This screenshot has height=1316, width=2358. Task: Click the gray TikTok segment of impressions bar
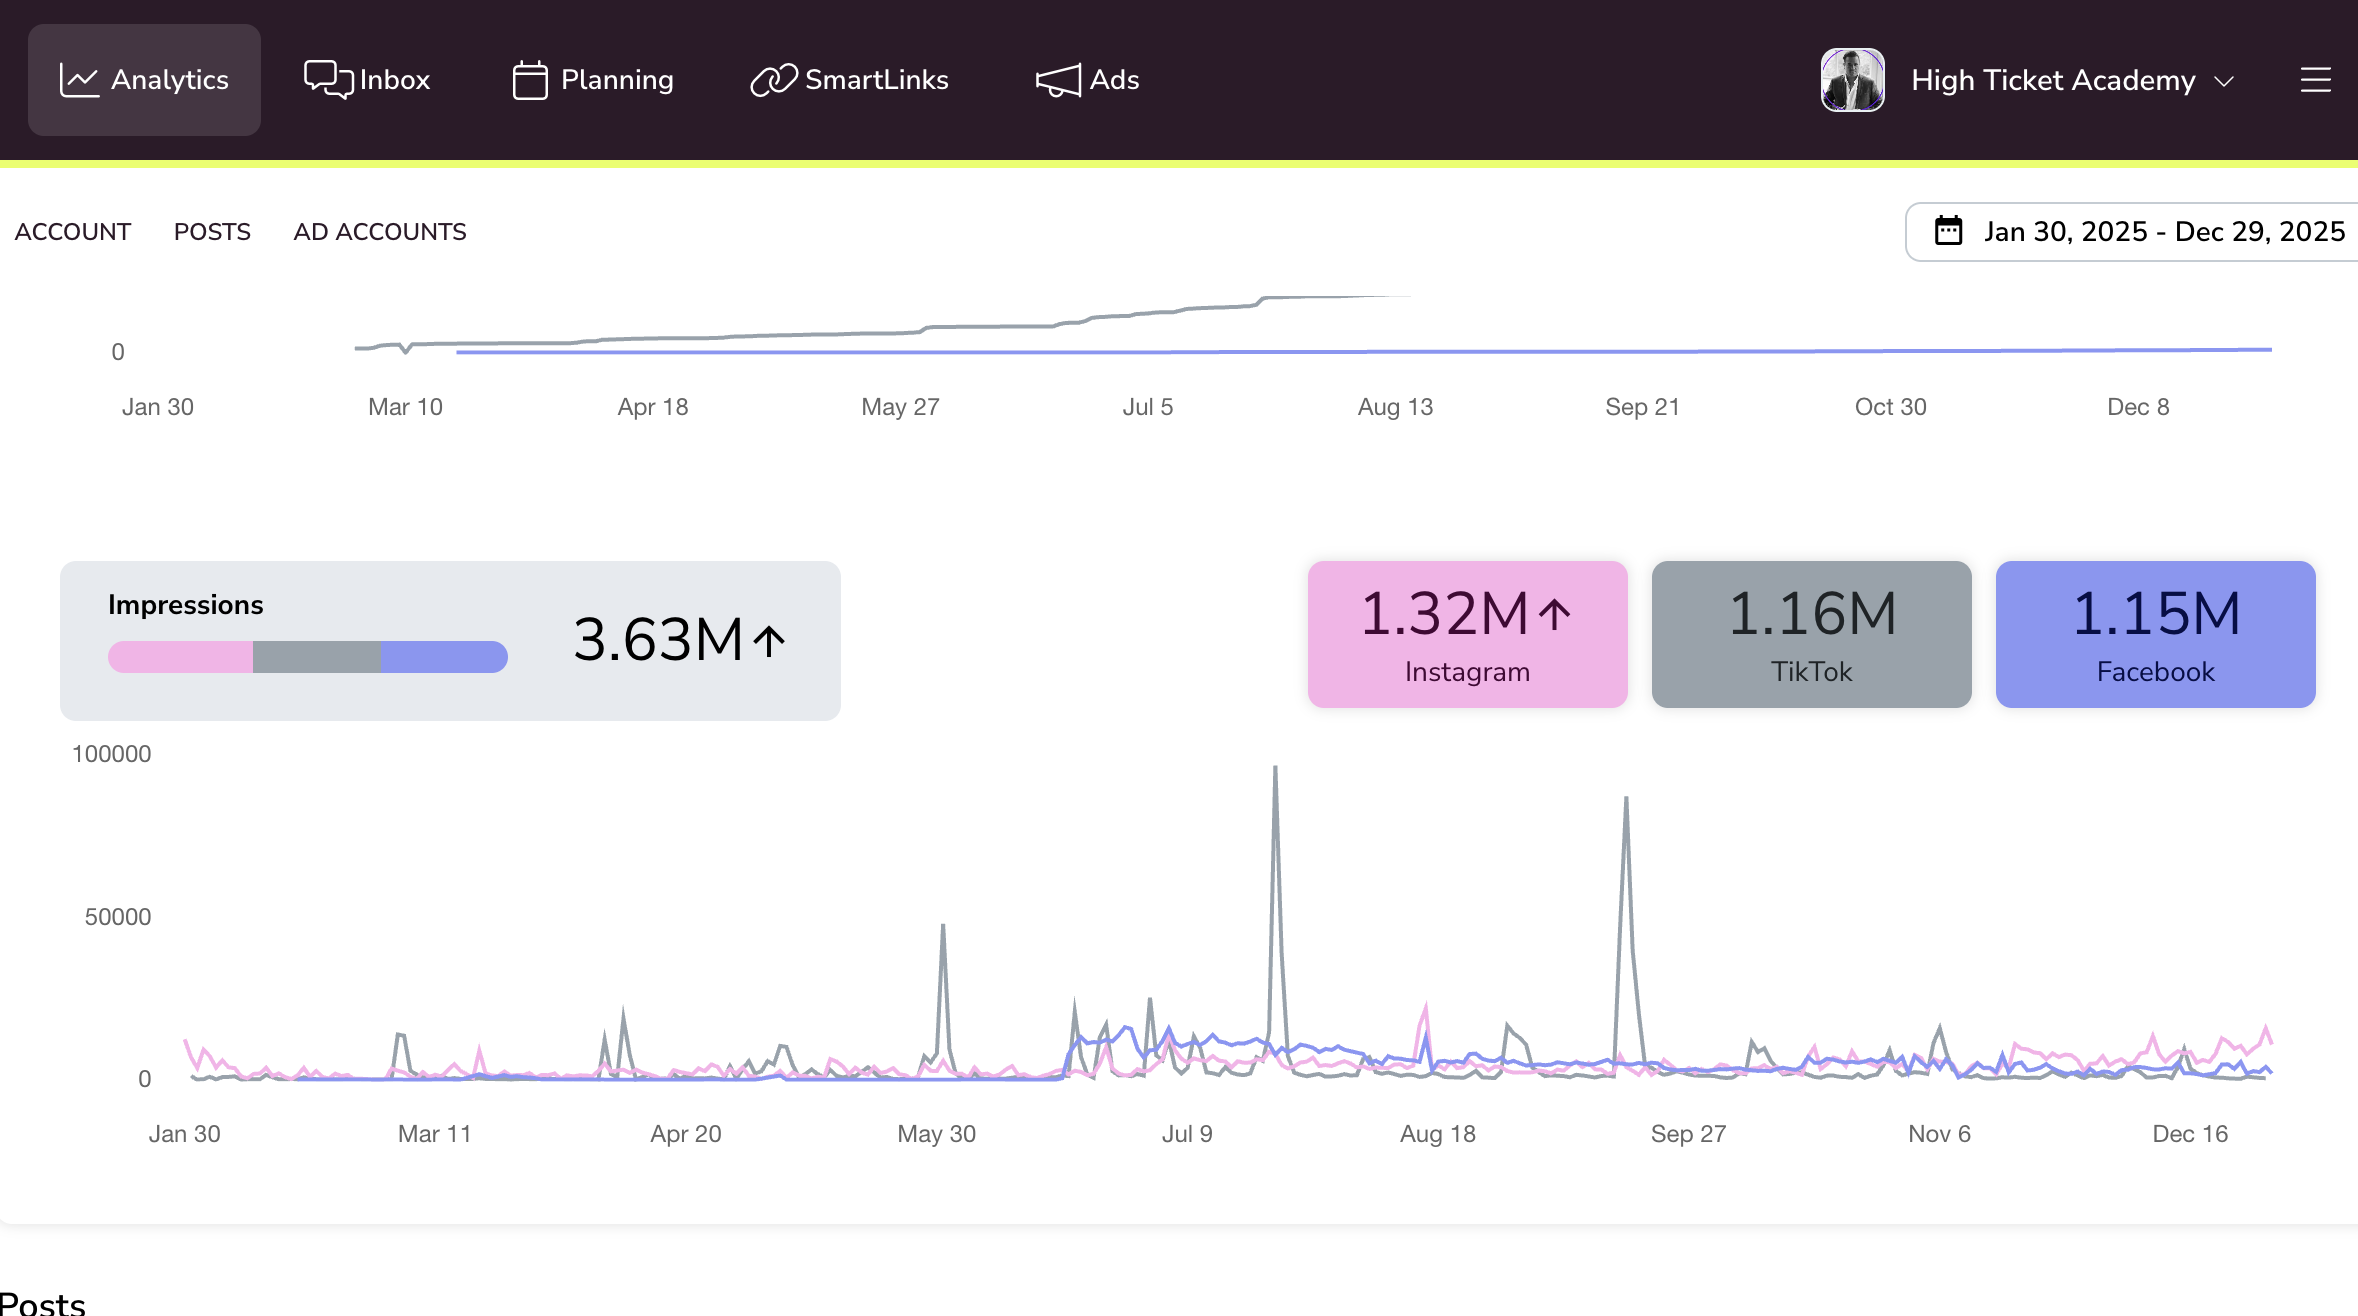click(317, 657)
